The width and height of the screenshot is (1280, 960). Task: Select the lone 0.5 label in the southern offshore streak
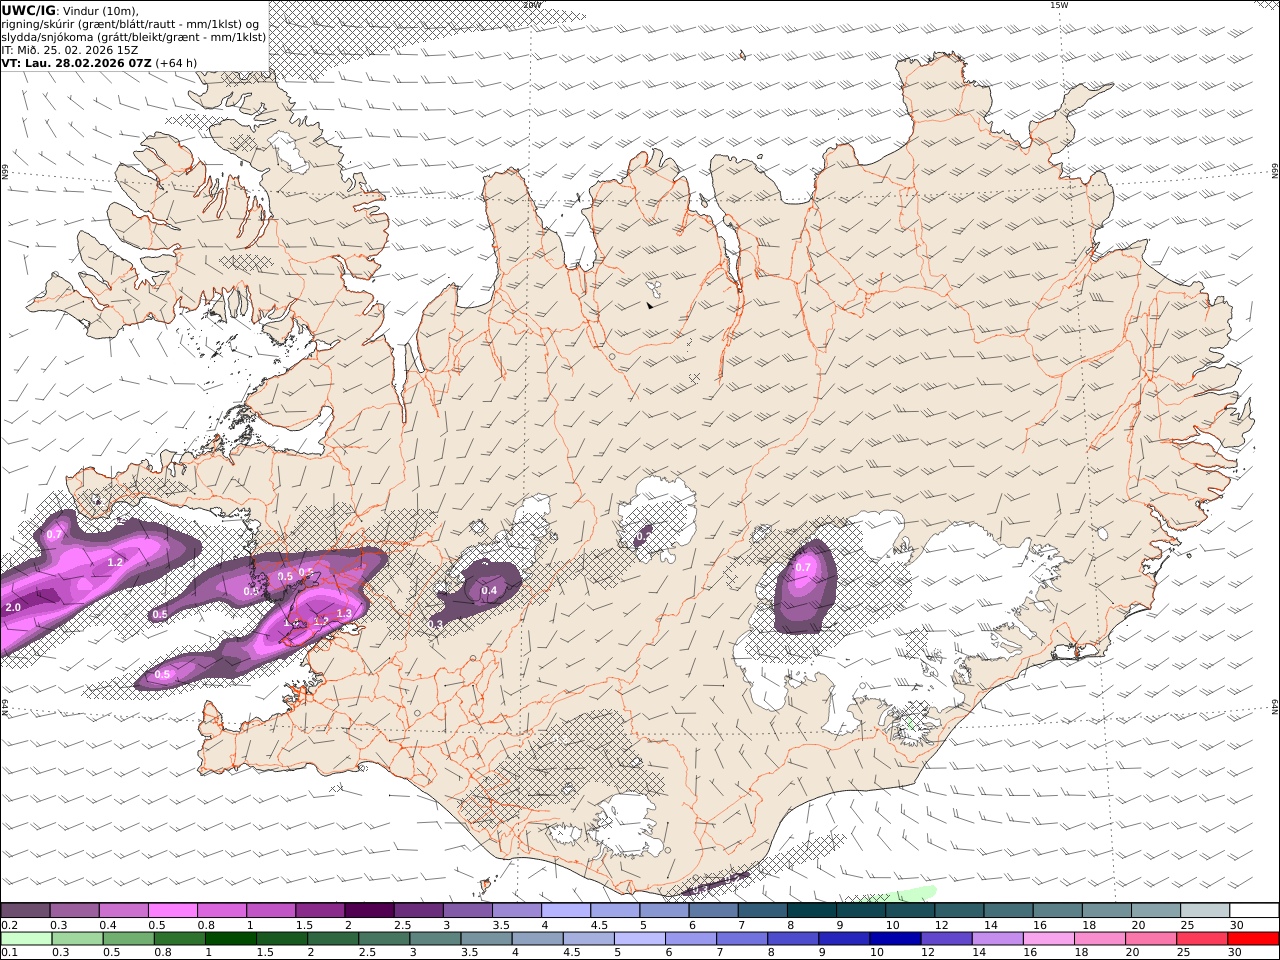pyautogui.click(x=162, y=675)
